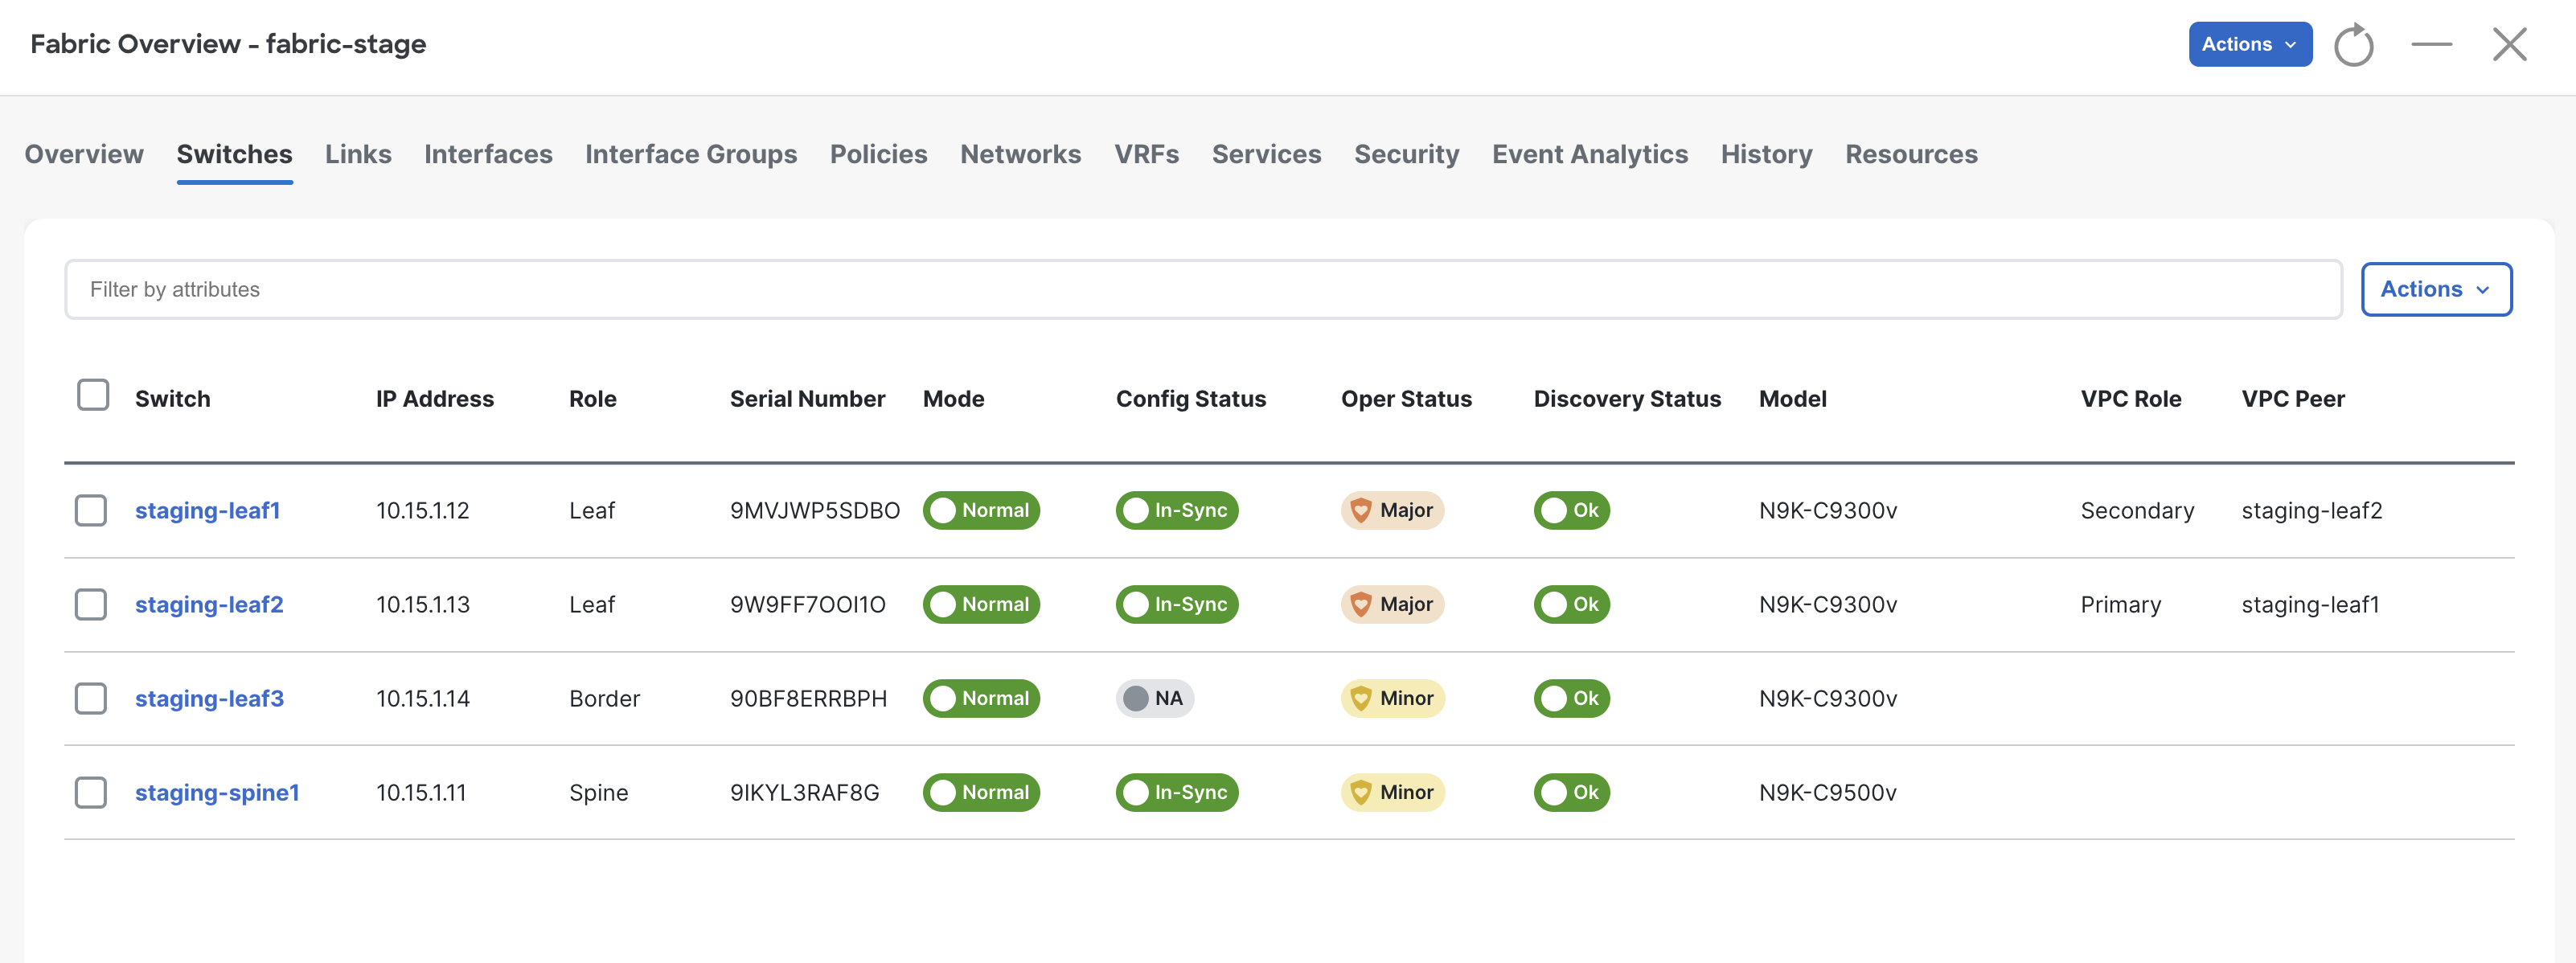
Task: Click the Oper Status column header
Action: coord(1406,399)
